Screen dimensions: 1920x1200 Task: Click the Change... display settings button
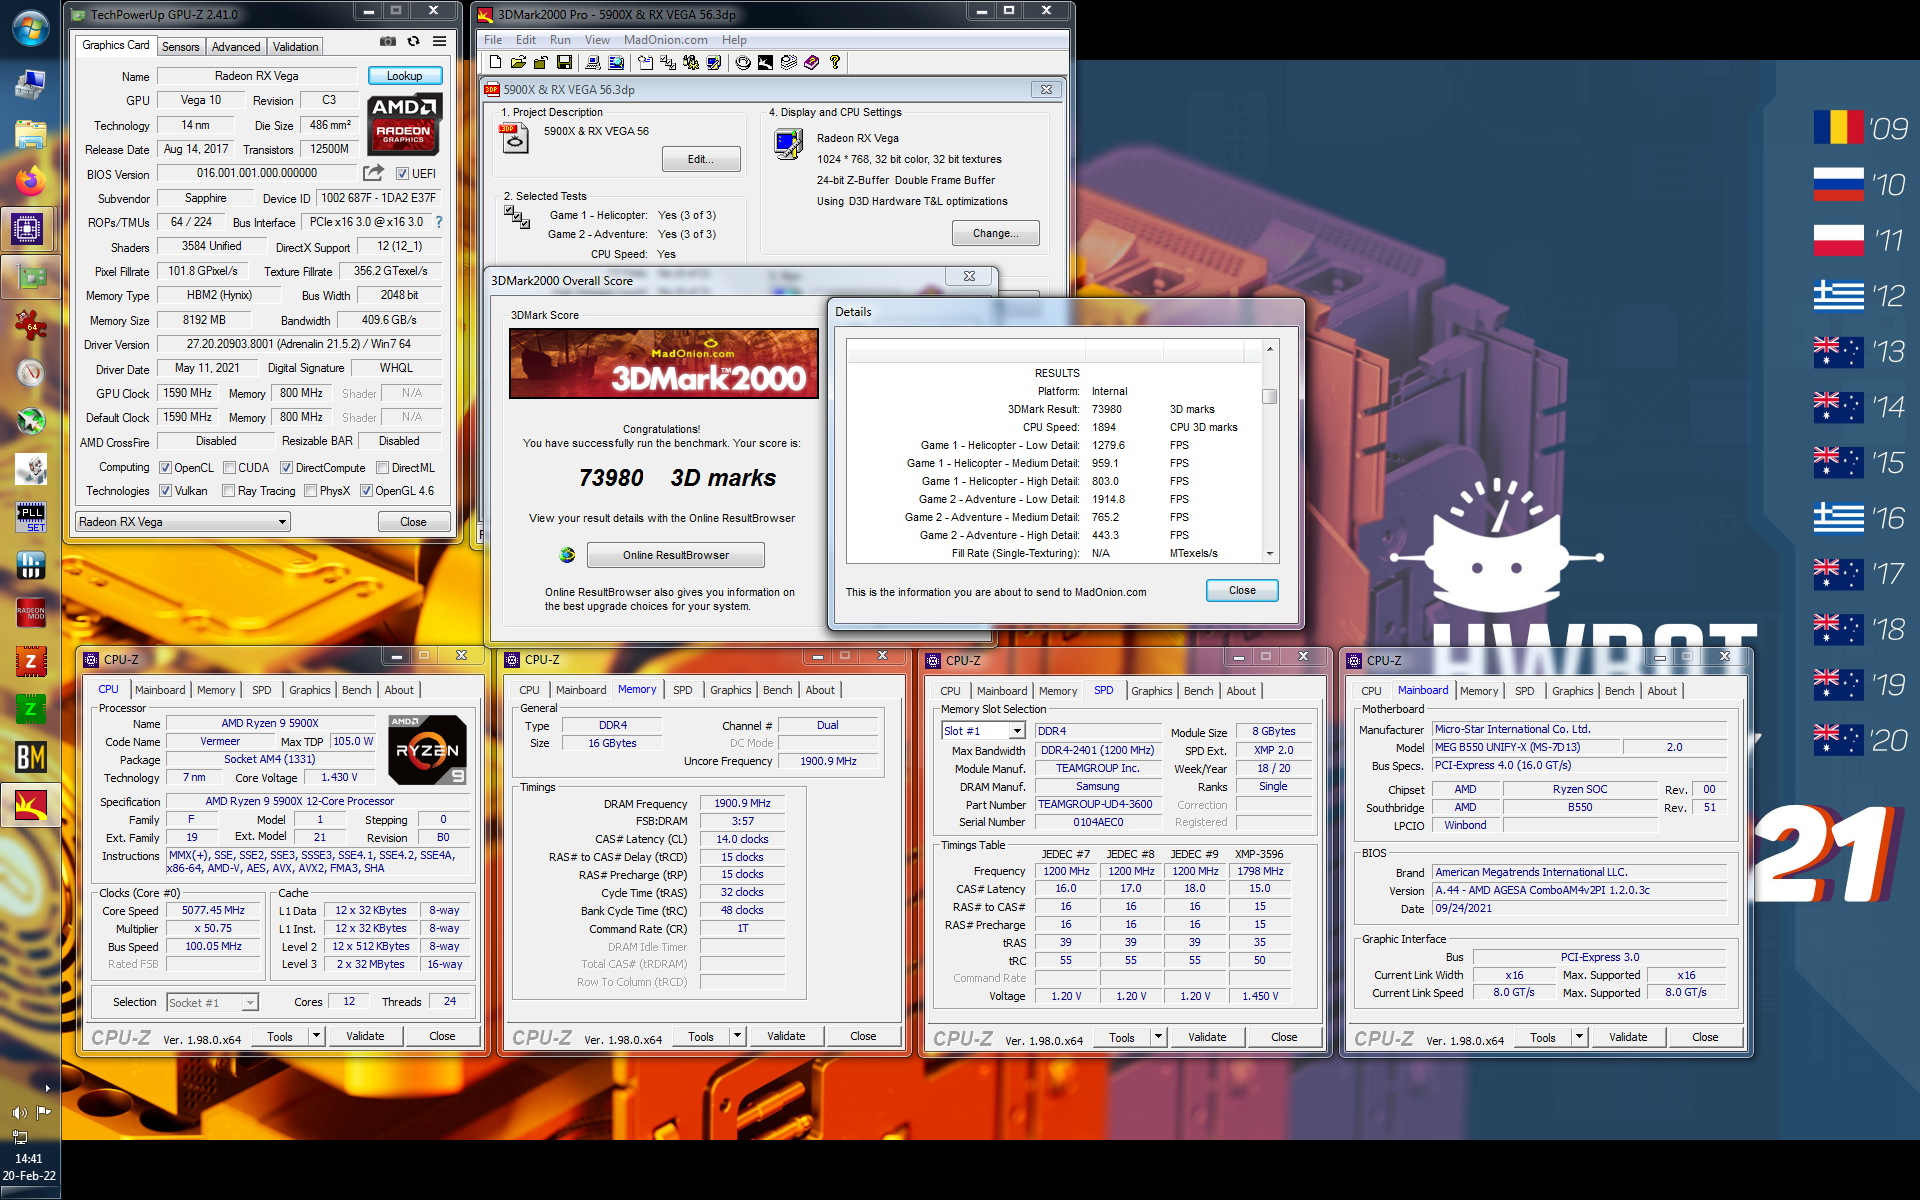click(x=996, y=233)
